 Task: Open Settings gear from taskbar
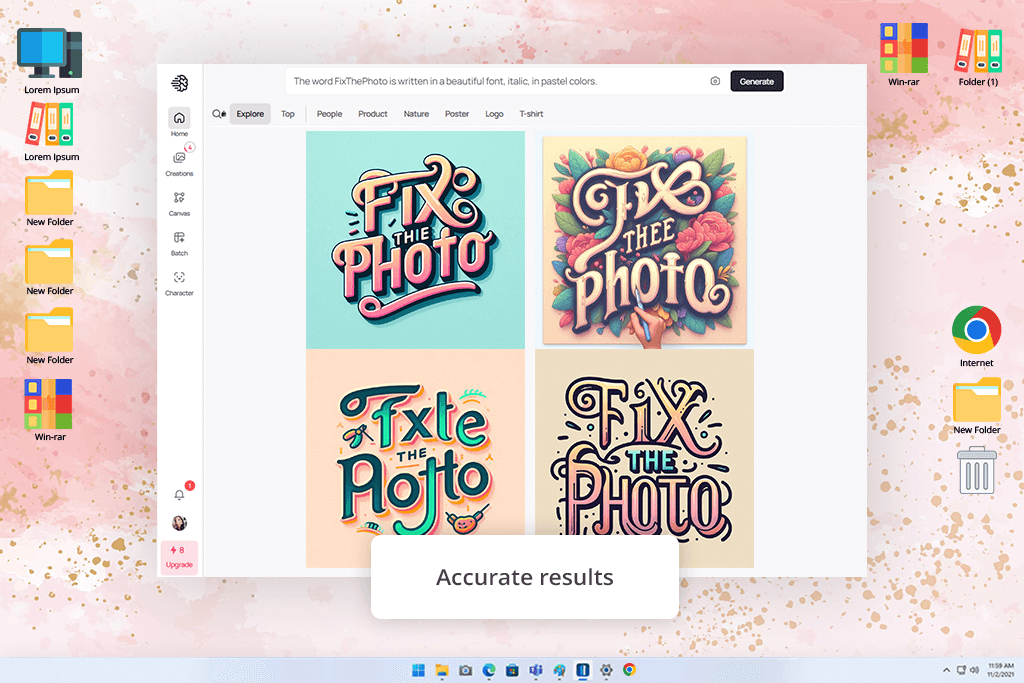(606, 670)
